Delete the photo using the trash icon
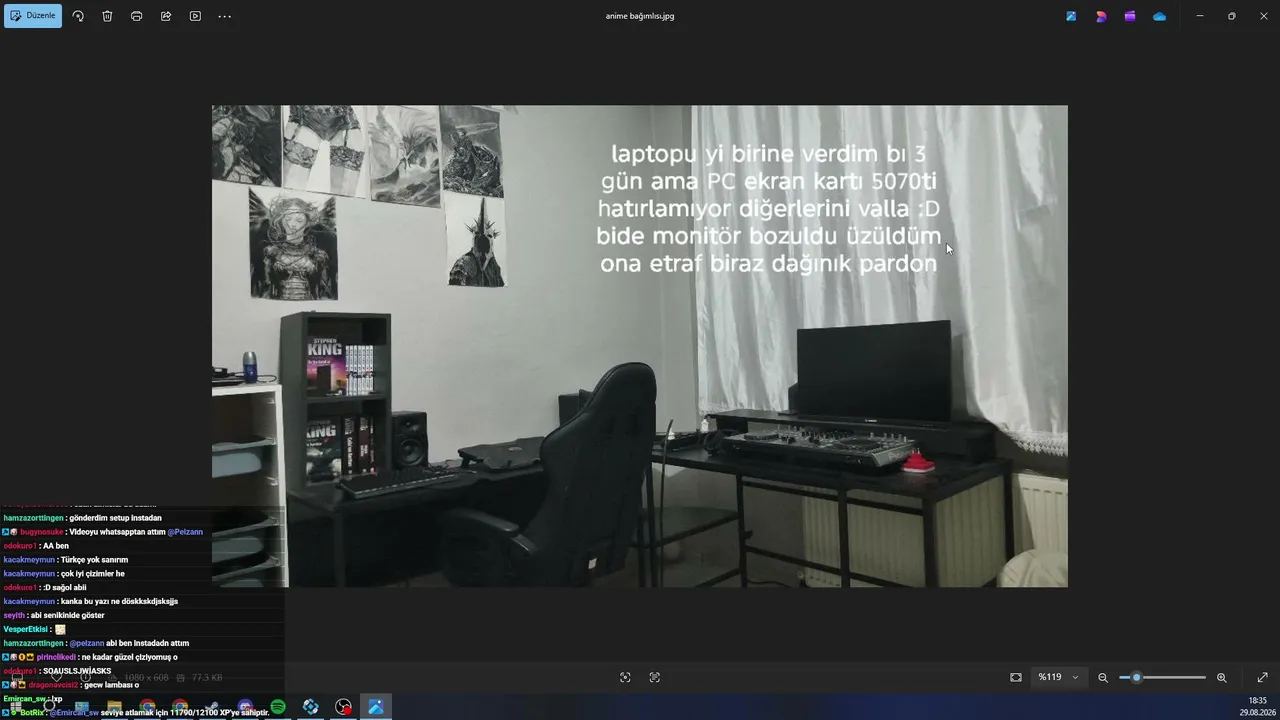Viewport: 1280px width, 720px height. point(107,16)
